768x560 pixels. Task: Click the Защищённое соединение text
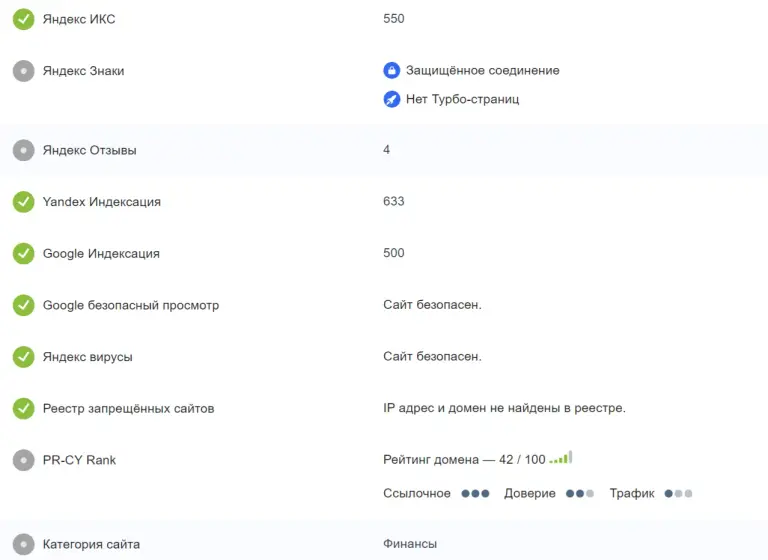(482, 71)
